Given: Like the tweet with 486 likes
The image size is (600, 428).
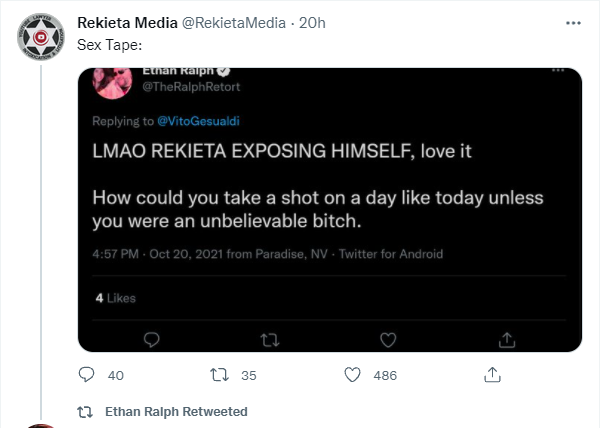Looking at the screenshot, I should 352,375.
